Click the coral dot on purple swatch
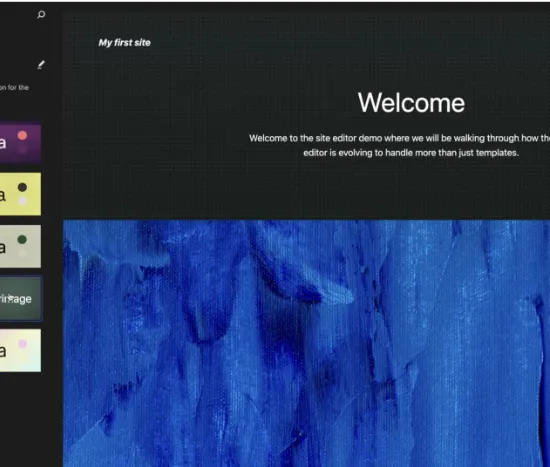The width and height of the screenshot is (550, 467). 22,135
